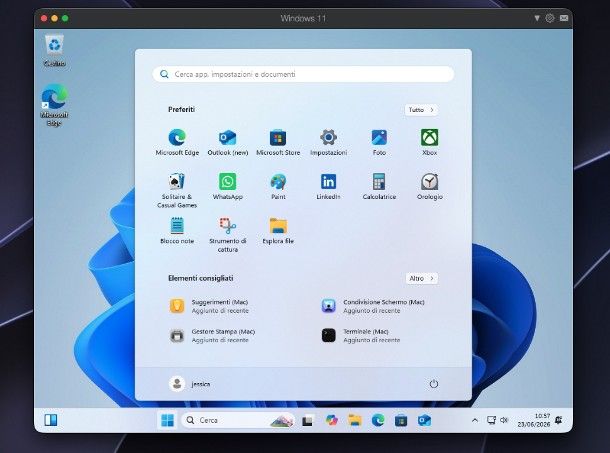Open File Explorer from the taskbar
This screenshot has height=453, width=610.
355,420
